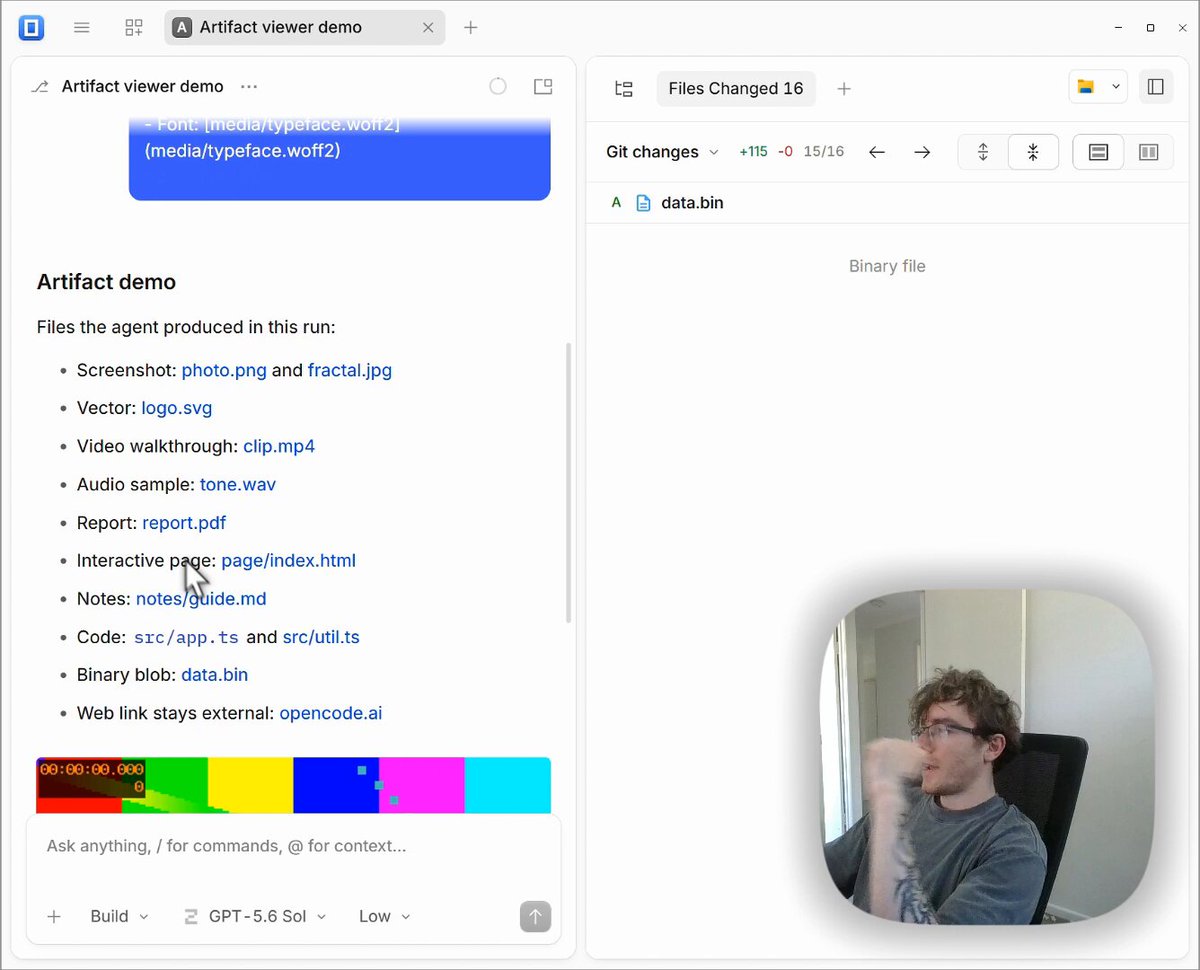Select the Artifact viewer demo window tab
This screenshot has width=1200, height=970.
(305, 28)
